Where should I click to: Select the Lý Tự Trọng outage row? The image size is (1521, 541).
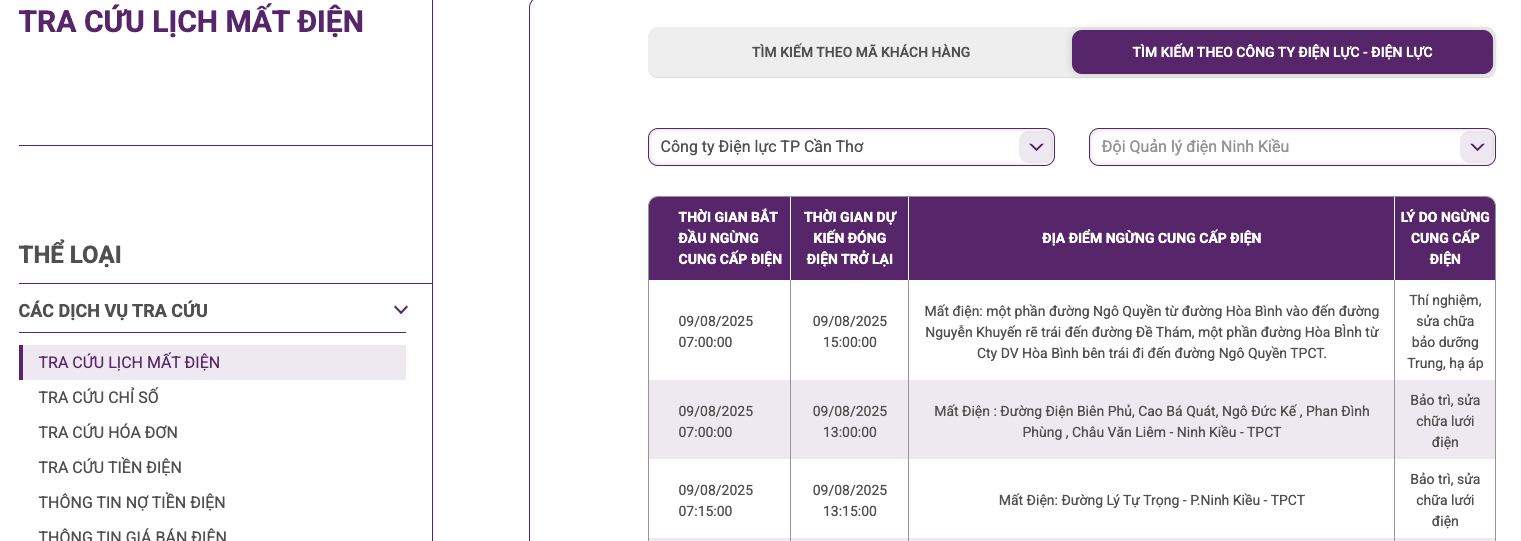coord(1071,499)
